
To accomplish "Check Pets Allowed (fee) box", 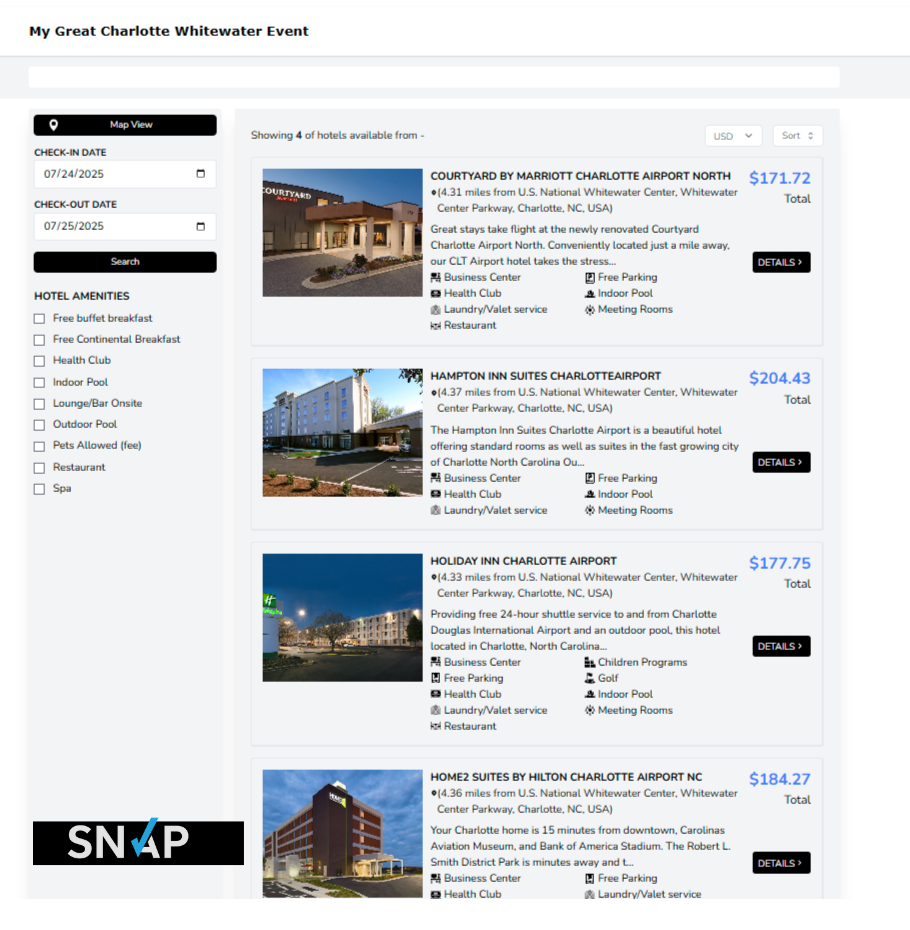I will click(39, 446).
